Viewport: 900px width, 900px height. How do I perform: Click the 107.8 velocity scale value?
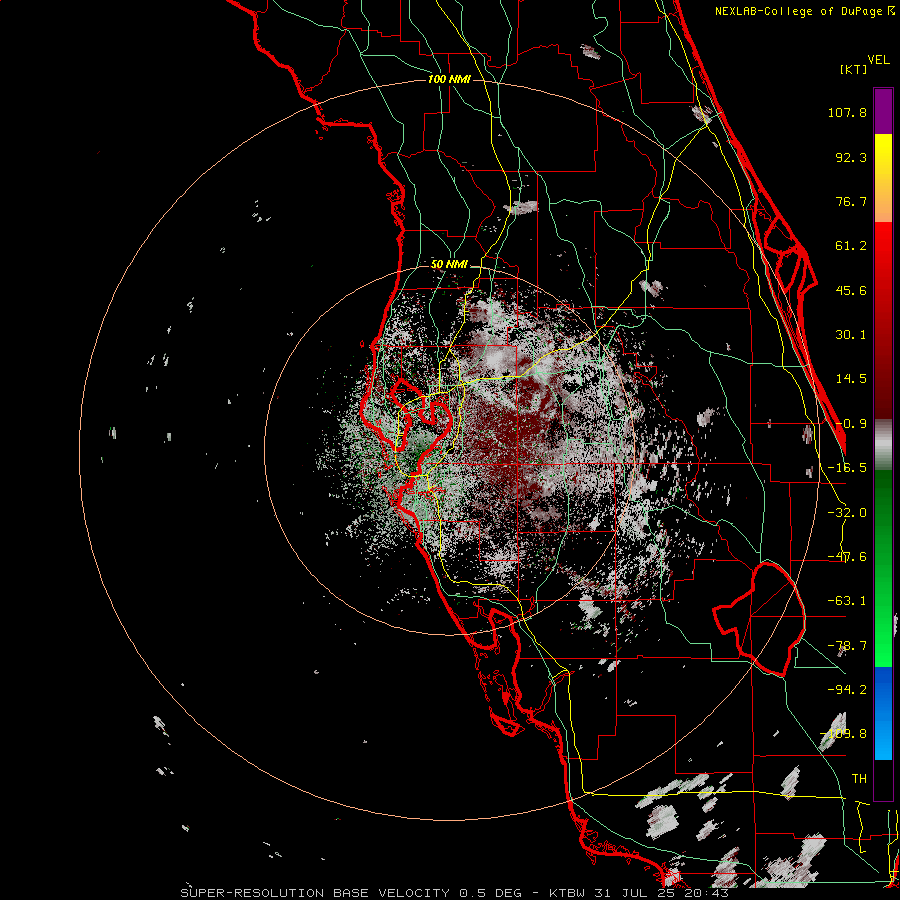click(x=847, y=112)
